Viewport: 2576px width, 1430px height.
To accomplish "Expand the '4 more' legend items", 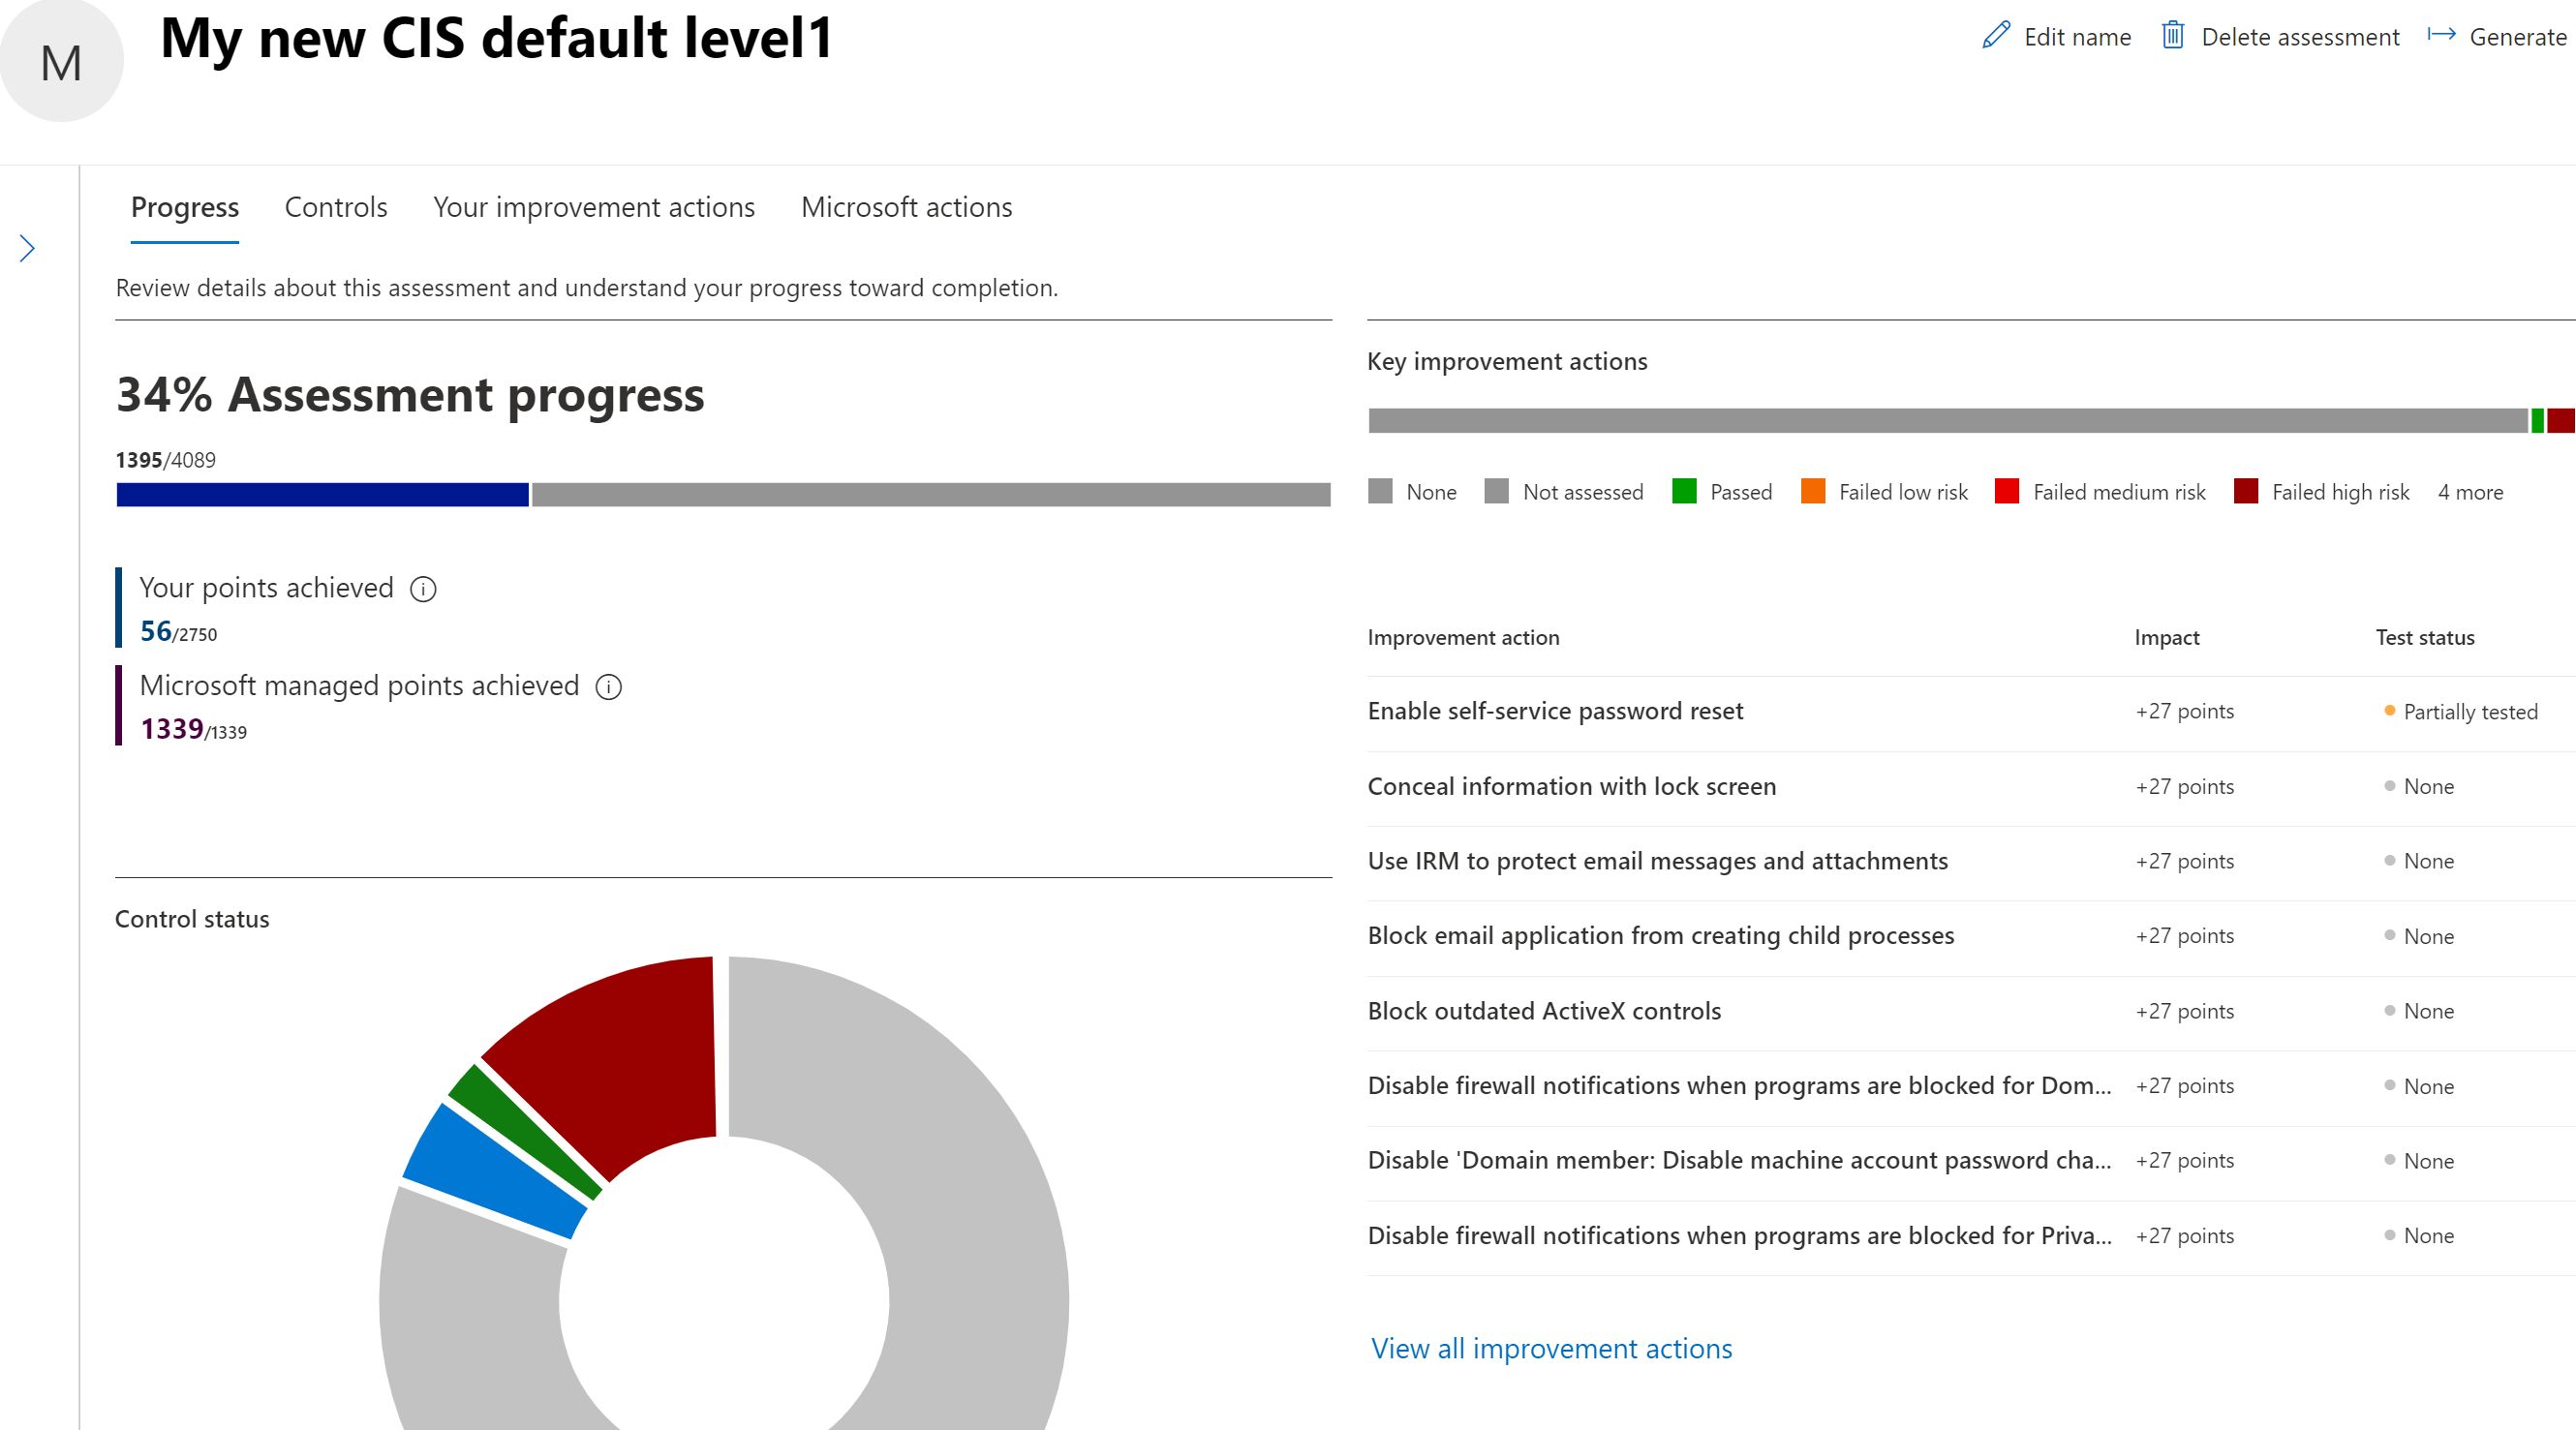I will pos(2470,492).
